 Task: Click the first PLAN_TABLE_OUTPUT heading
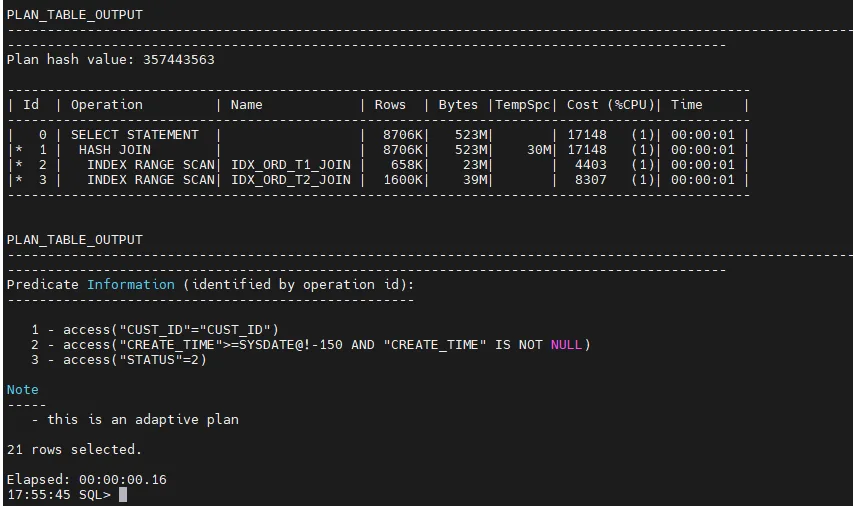[75, 15]
